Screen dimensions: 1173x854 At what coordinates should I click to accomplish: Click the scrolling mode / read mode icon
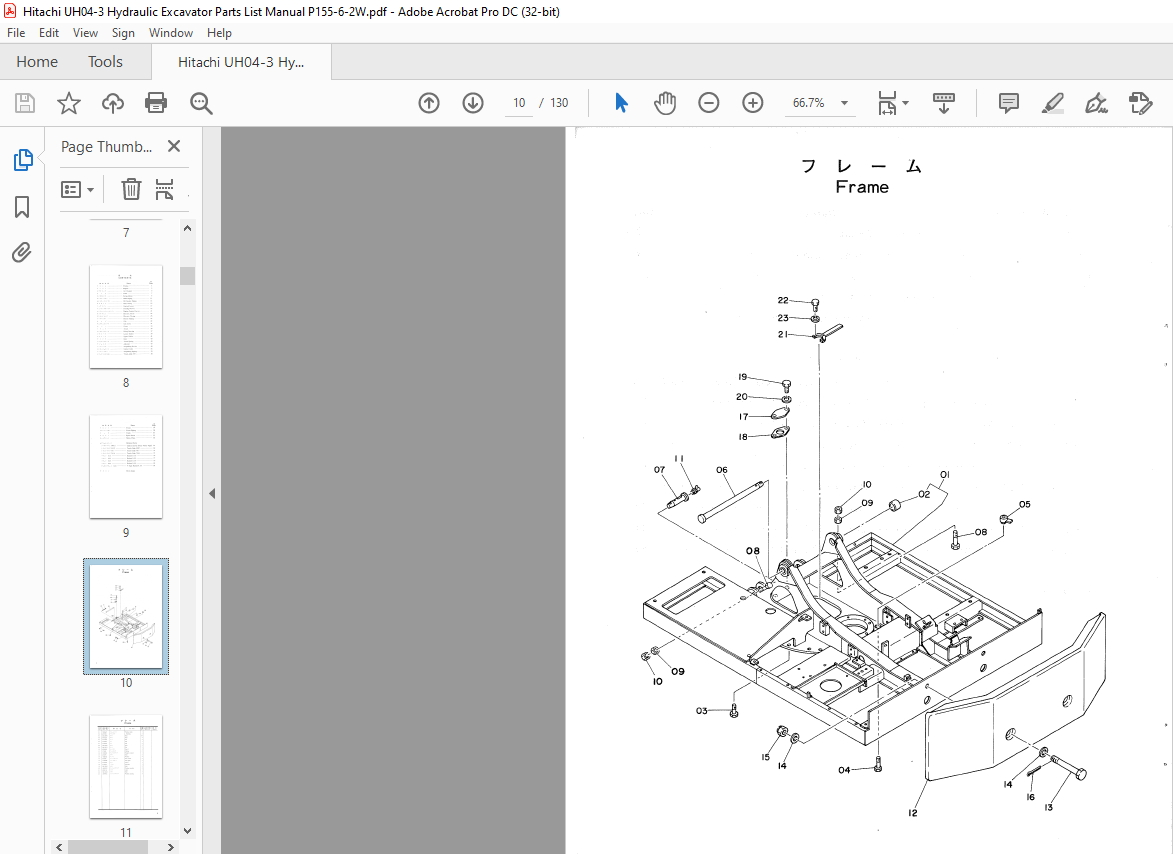tap(943, 103)
